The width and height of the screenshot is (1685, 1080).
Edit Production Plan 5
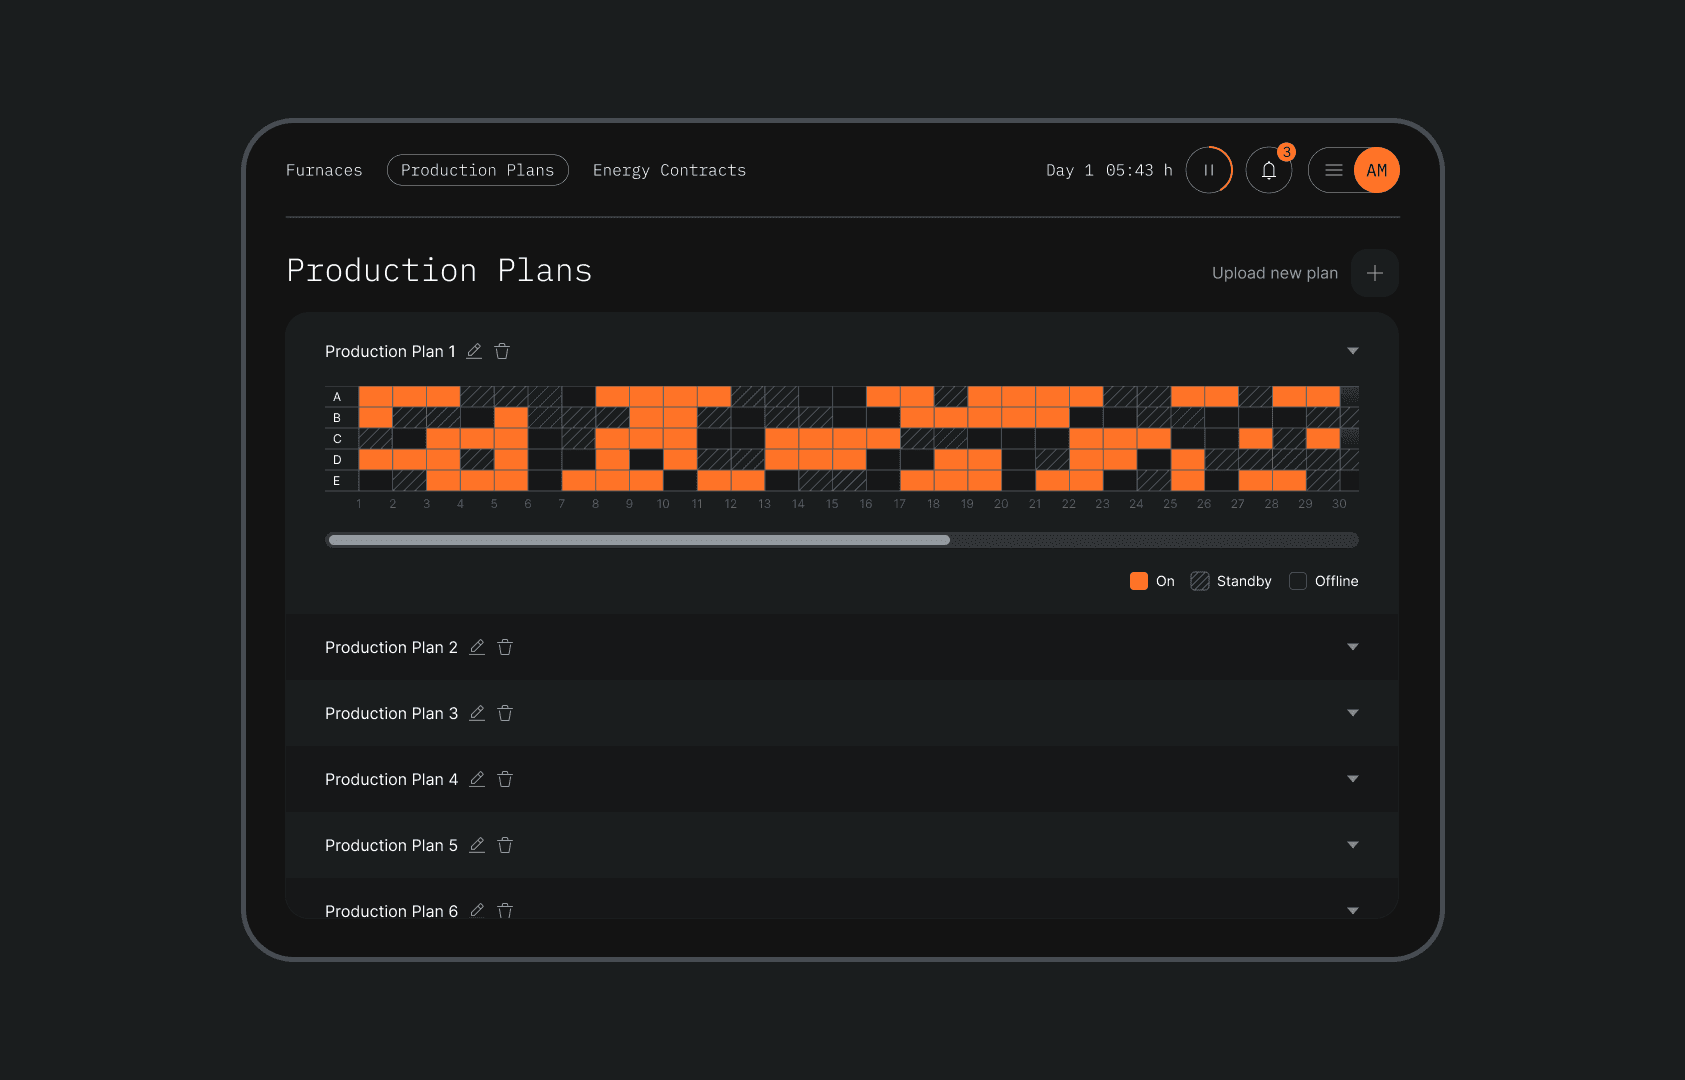coord(477,845)
